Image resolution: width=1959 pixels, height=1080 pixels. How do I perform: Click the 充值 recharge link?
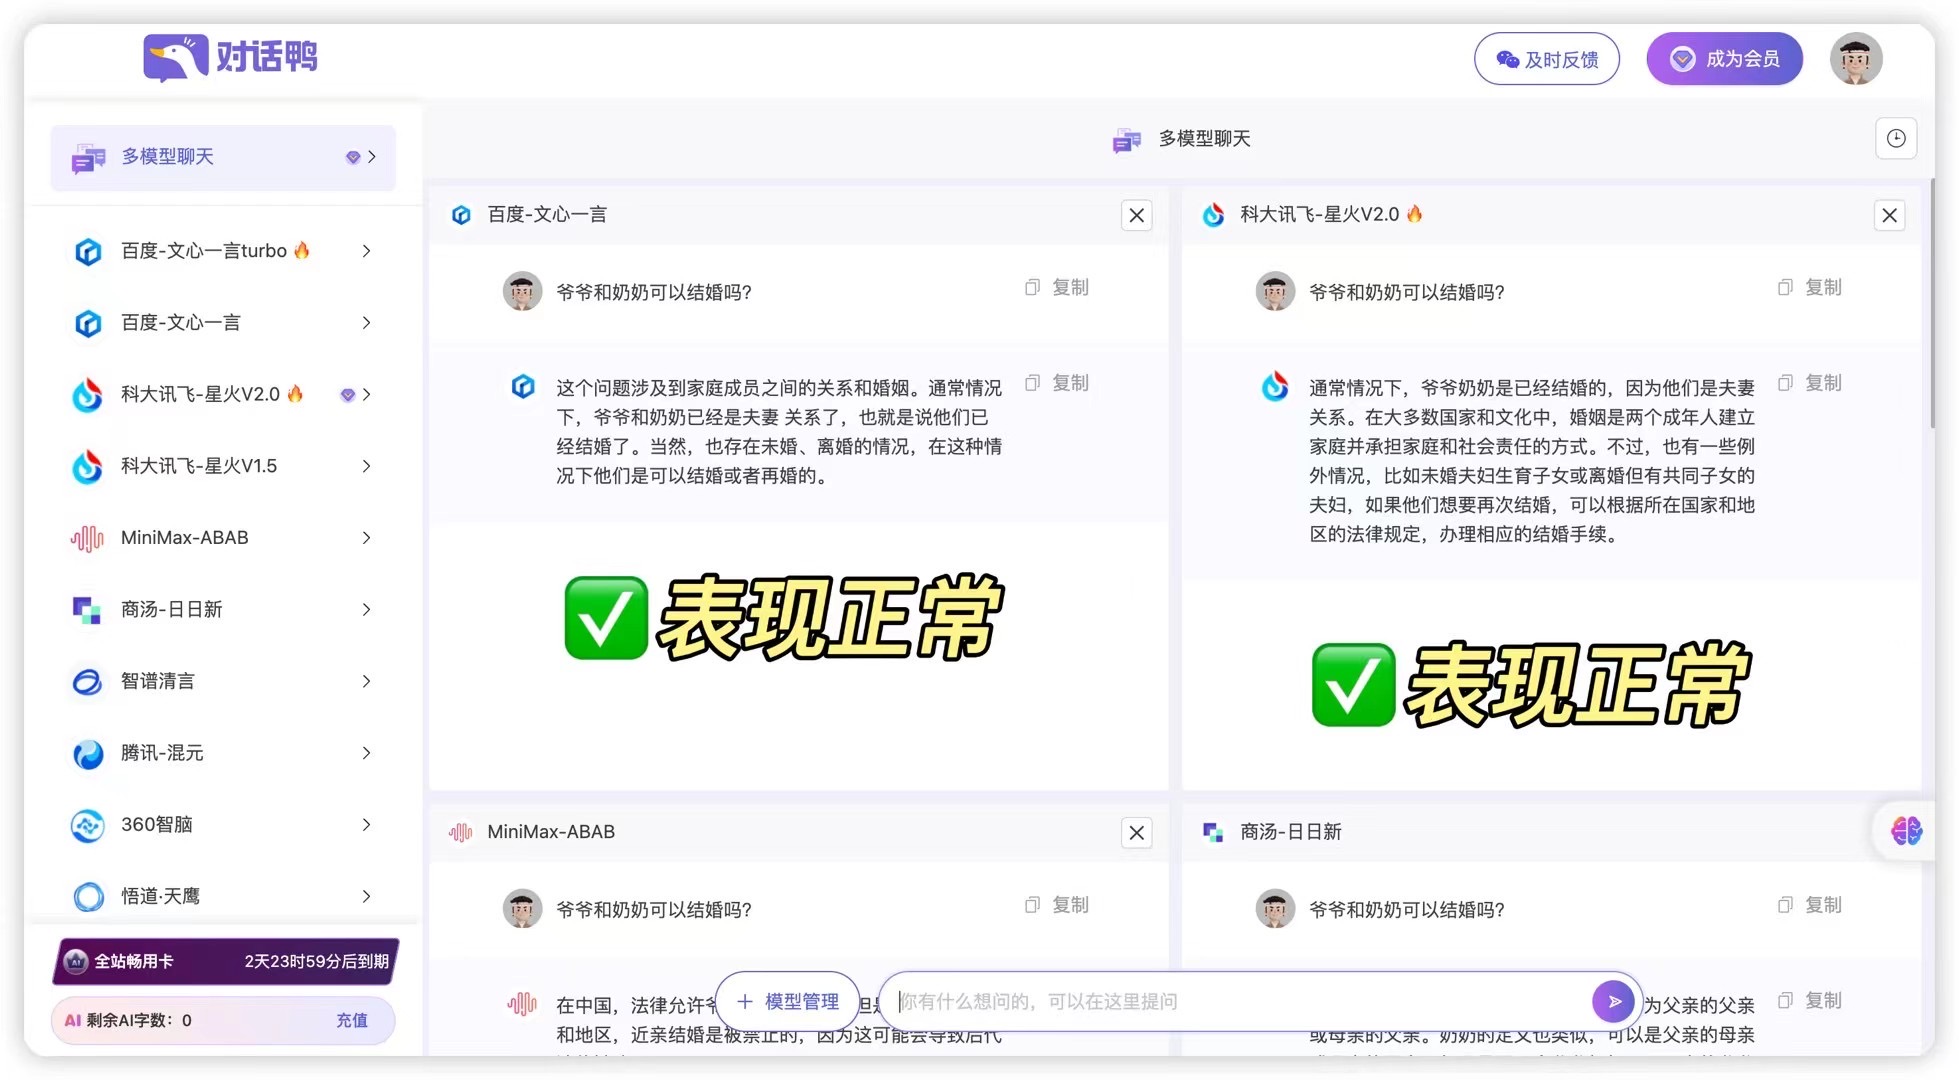click(352, 1020)
